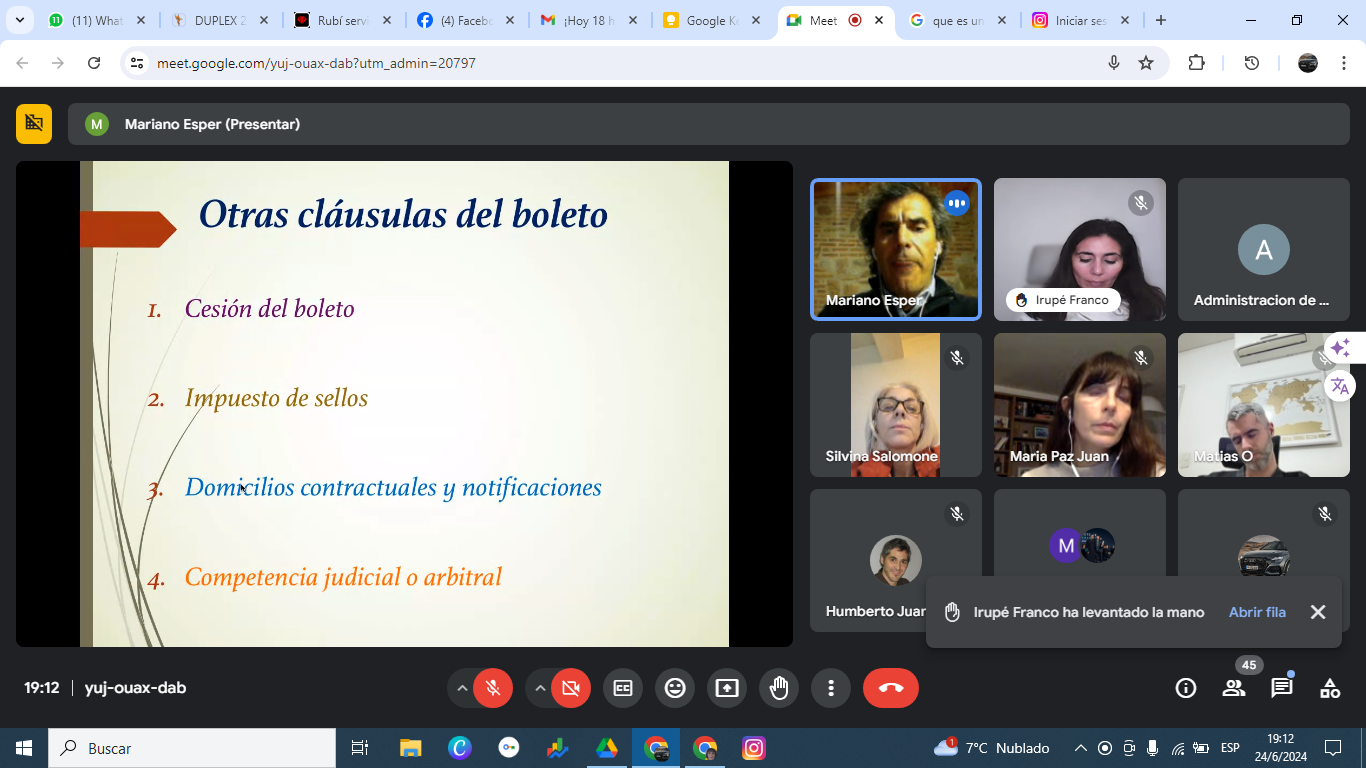
Task: Dismiss the raised hand notification
Action: [x=1318, y=612]
